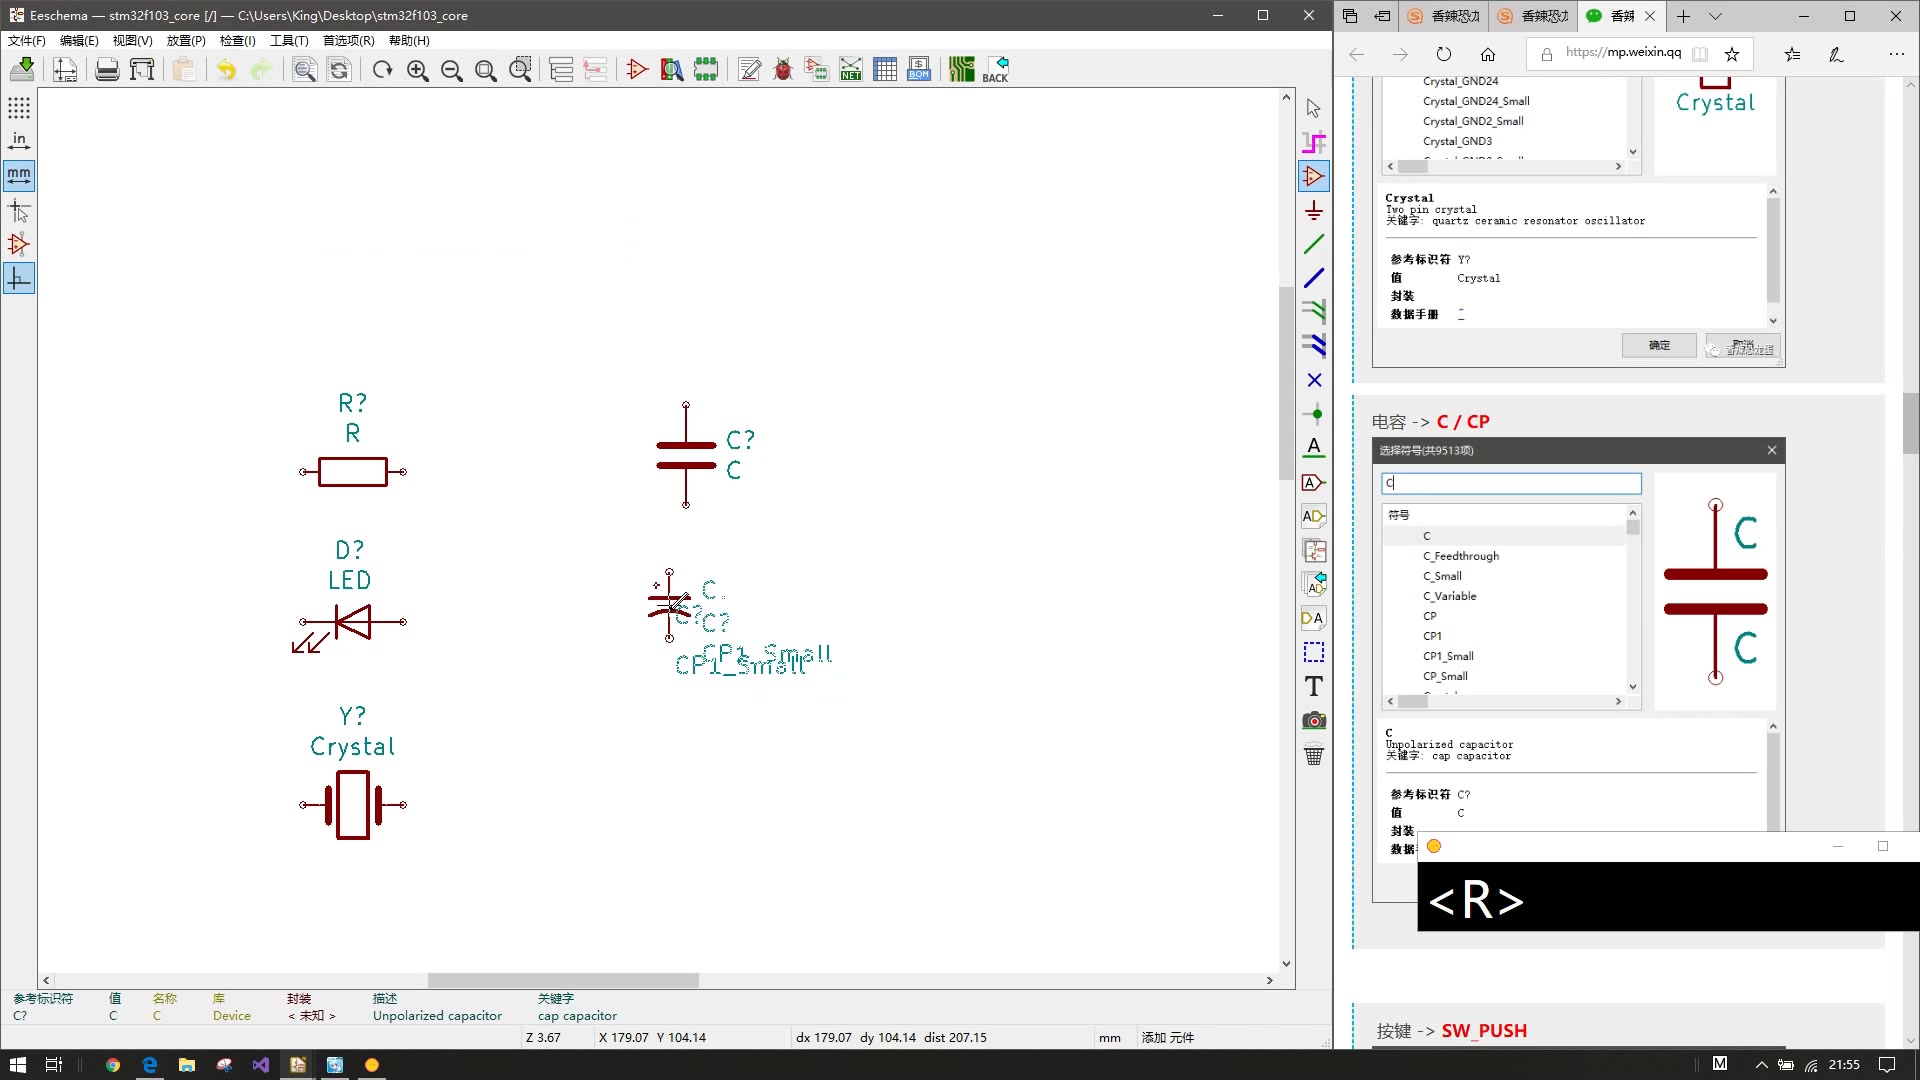Open the browser tab list chevron

(1716, 17)
